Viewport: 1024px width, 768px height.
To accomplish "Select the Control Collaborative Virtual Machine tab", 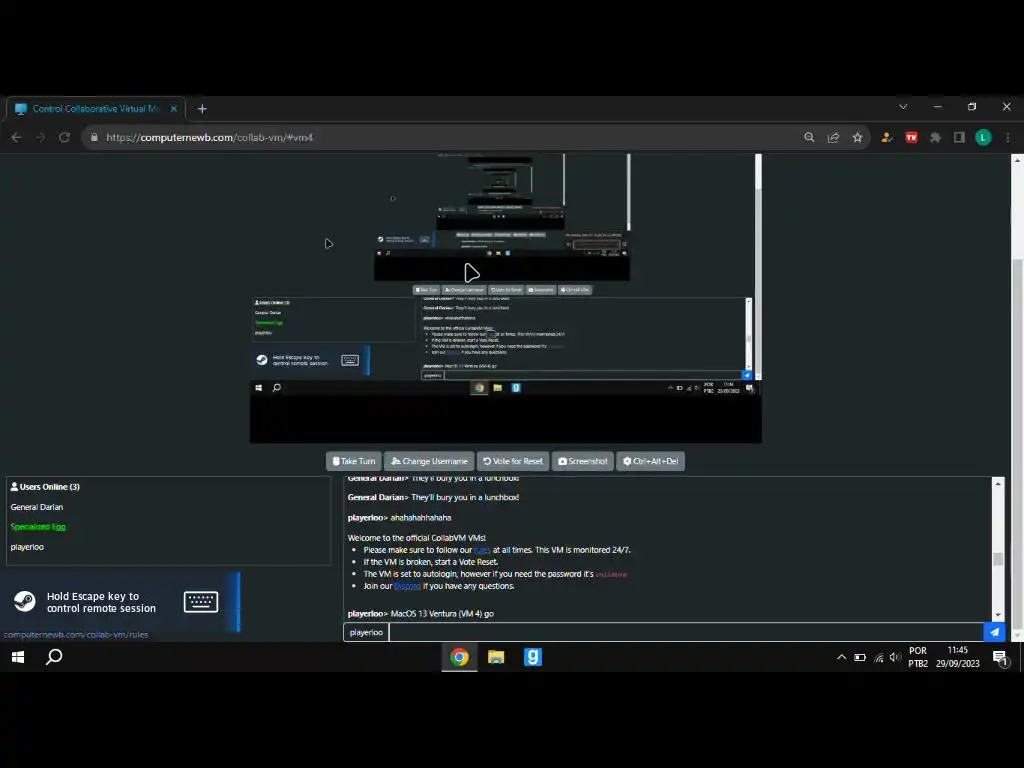I will click(x=95, y=108).
